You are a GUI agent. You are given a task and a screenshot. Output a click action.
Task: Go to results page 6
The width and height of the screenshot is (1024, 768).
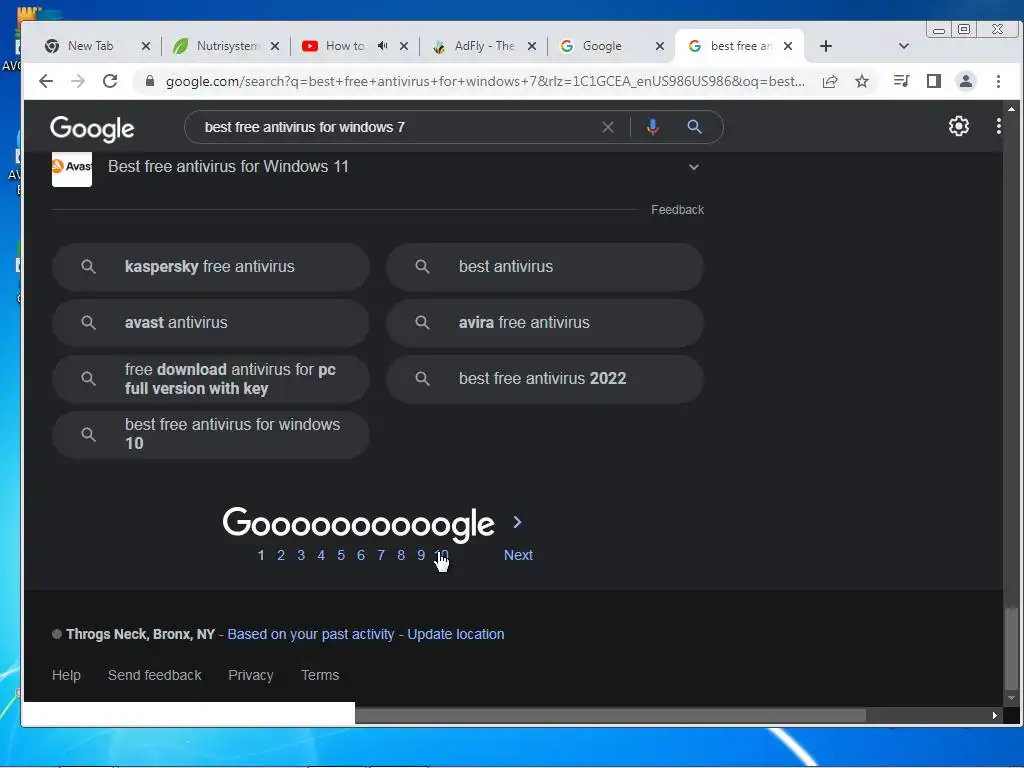[360, 555]
